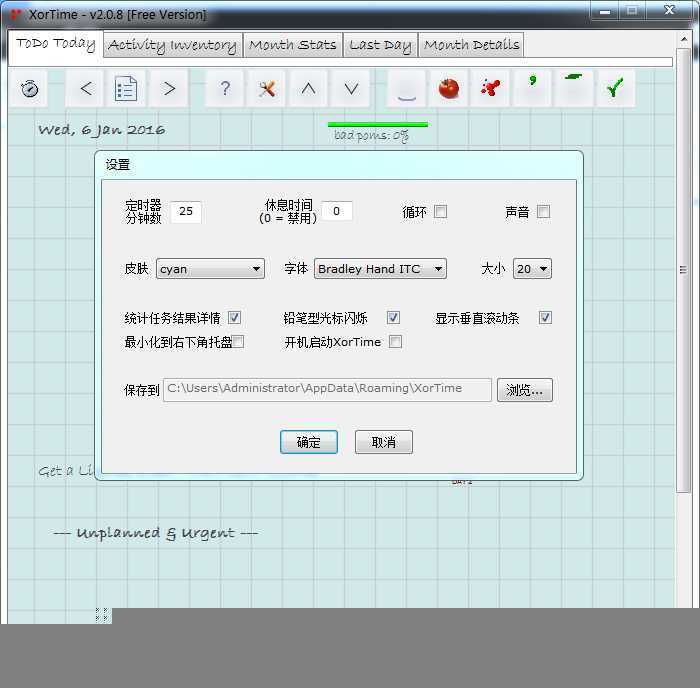Open the 大小 size dropdown showing 20
The height and width of the screenshot is (688, 700).
(x=532, y=269)
